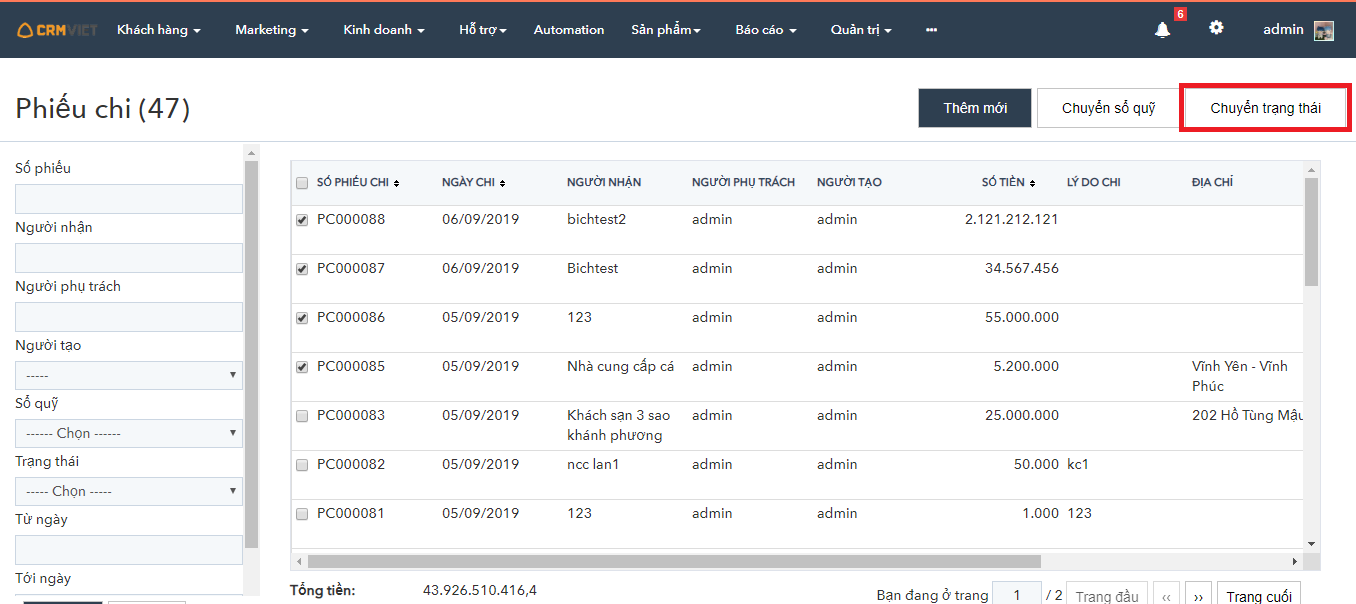Click the Người nhận column header
Image resolution: width=1356 pixels, height=604 pixels.
click(x=604, y=183)
